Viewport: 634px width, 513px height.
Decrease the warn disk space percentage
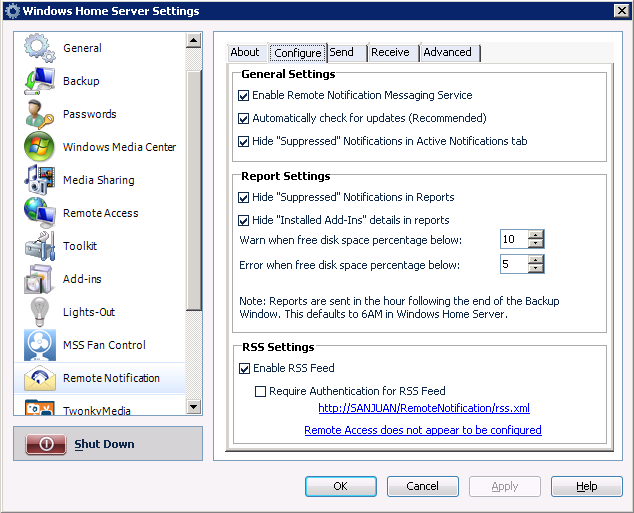click(536, 243)
